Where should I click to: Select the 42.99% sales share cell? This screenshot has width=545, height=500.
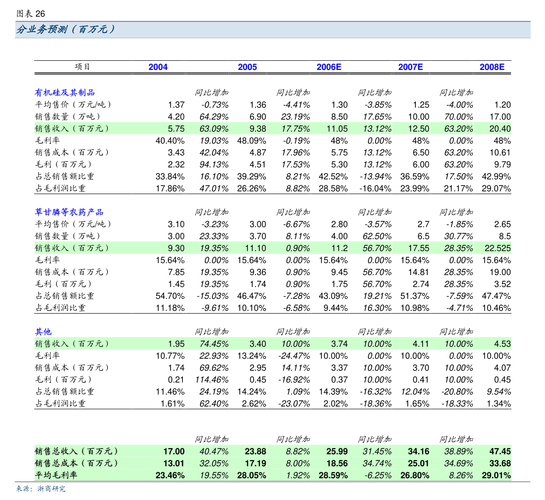(496, 177)
